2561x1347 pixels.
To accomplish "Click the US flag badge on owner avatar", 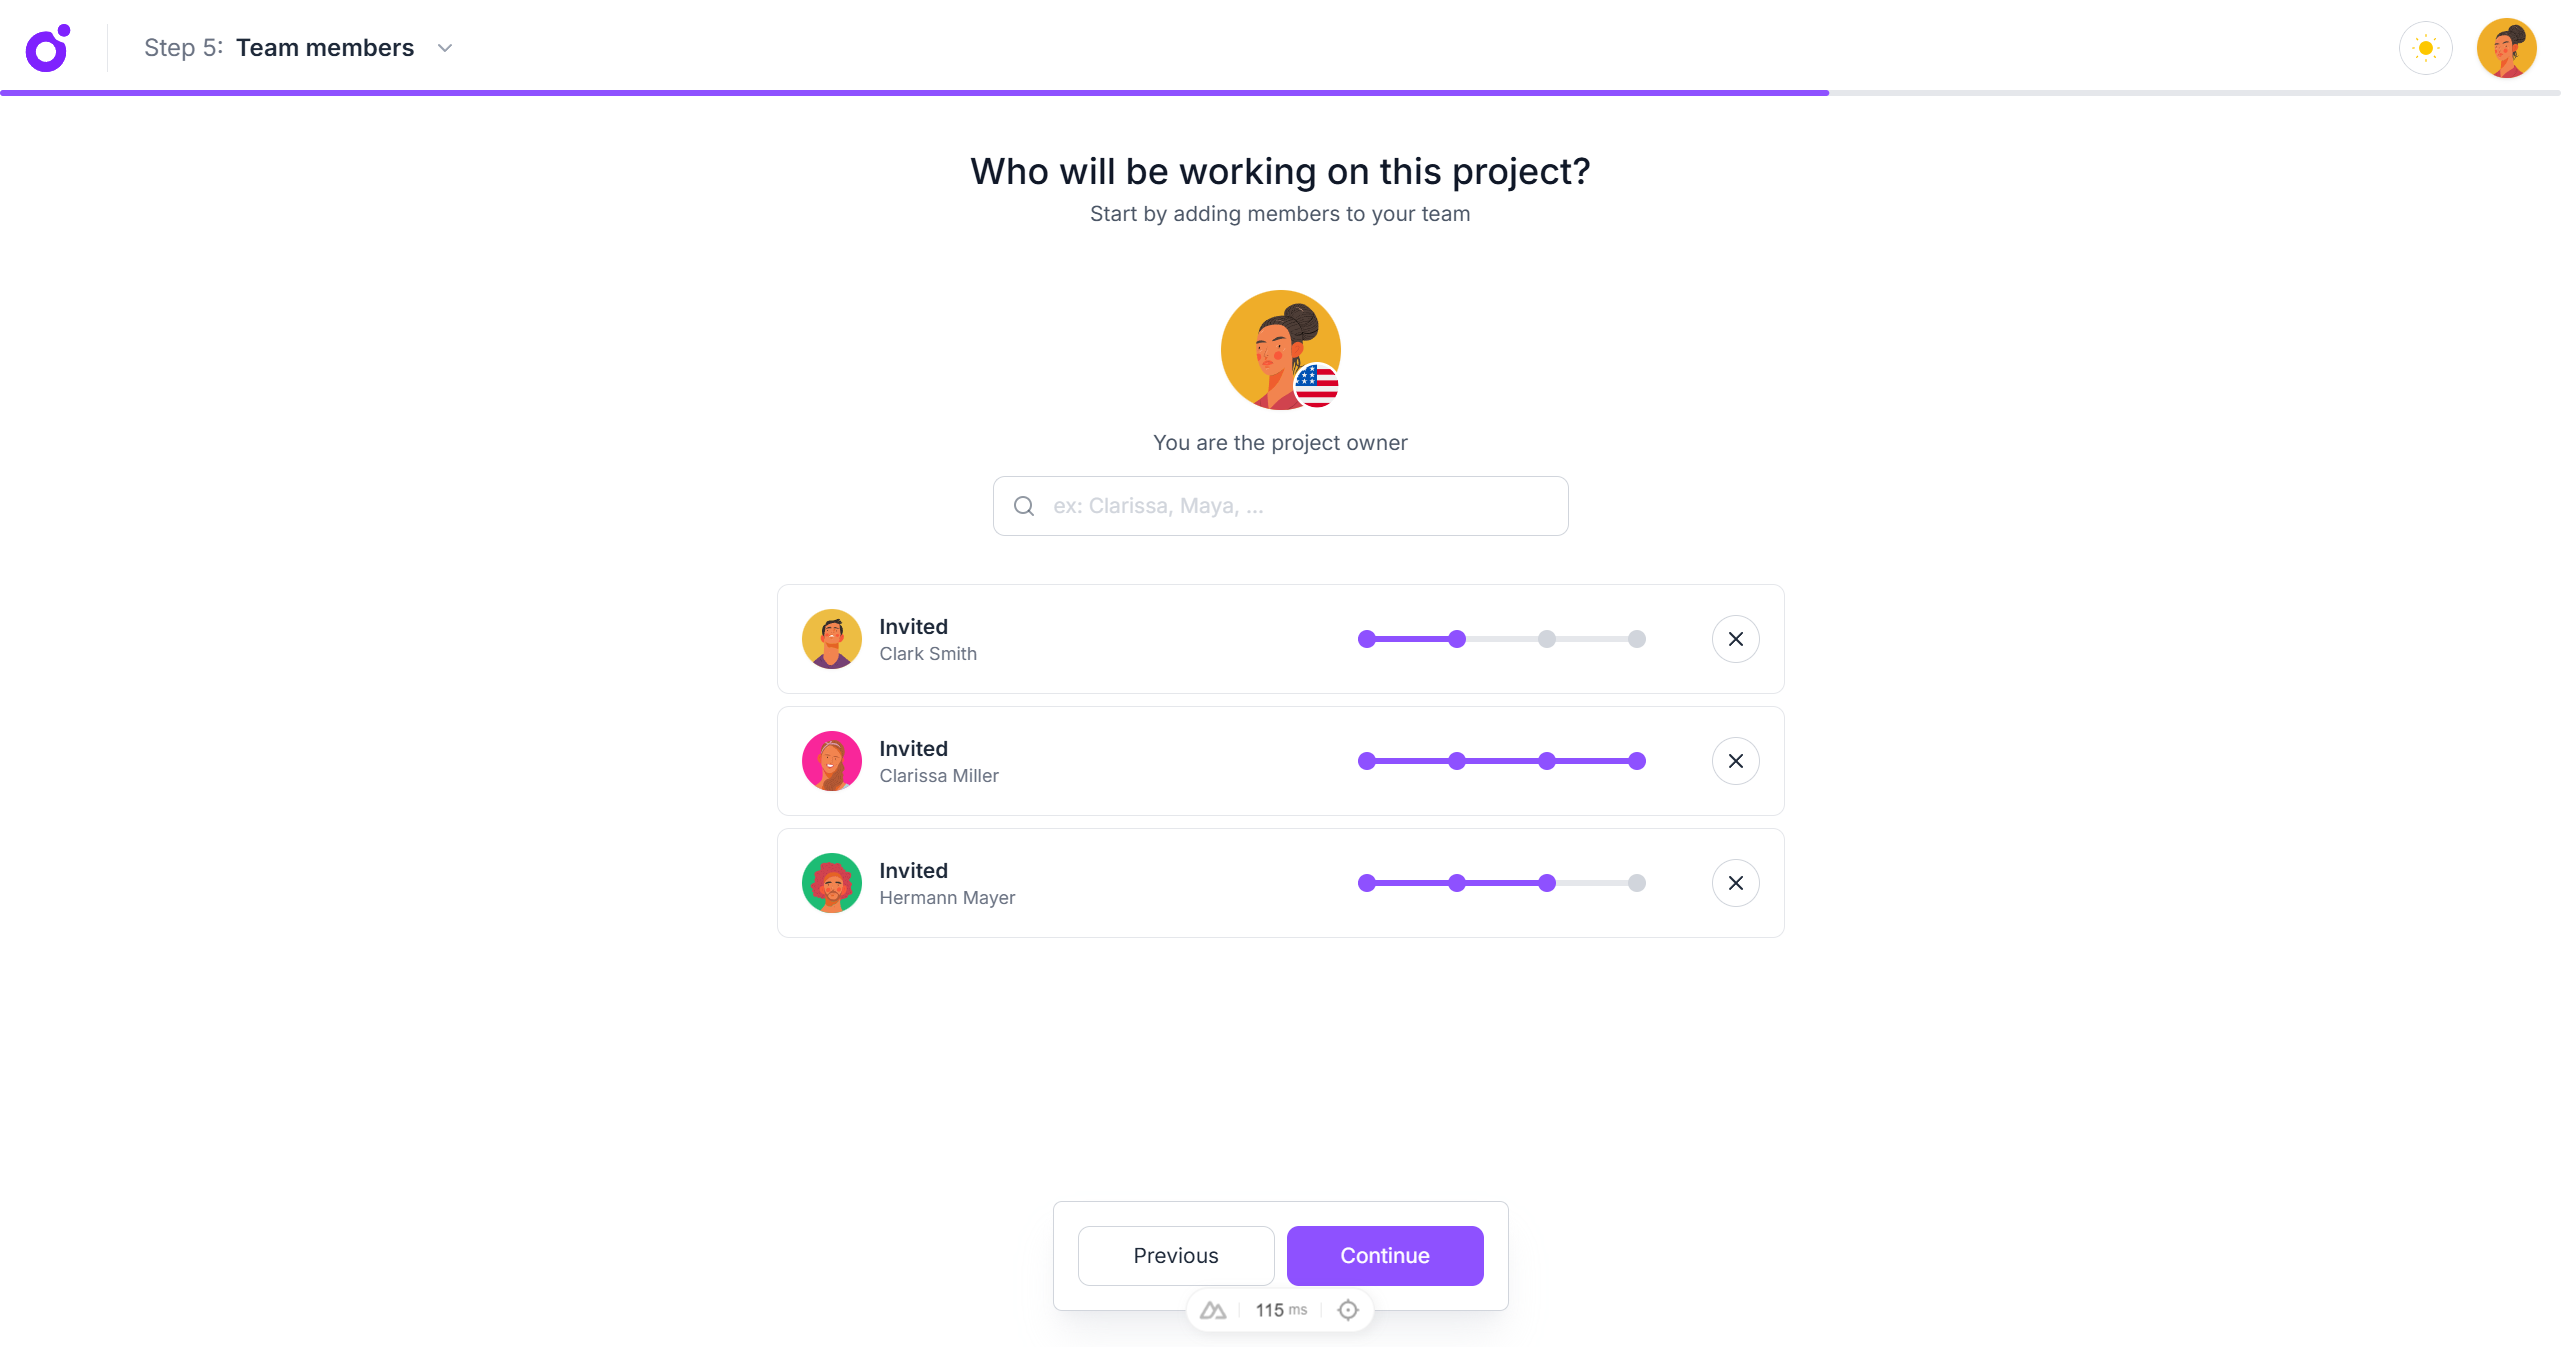I will pyautogui.click(x=1317, y=385).
